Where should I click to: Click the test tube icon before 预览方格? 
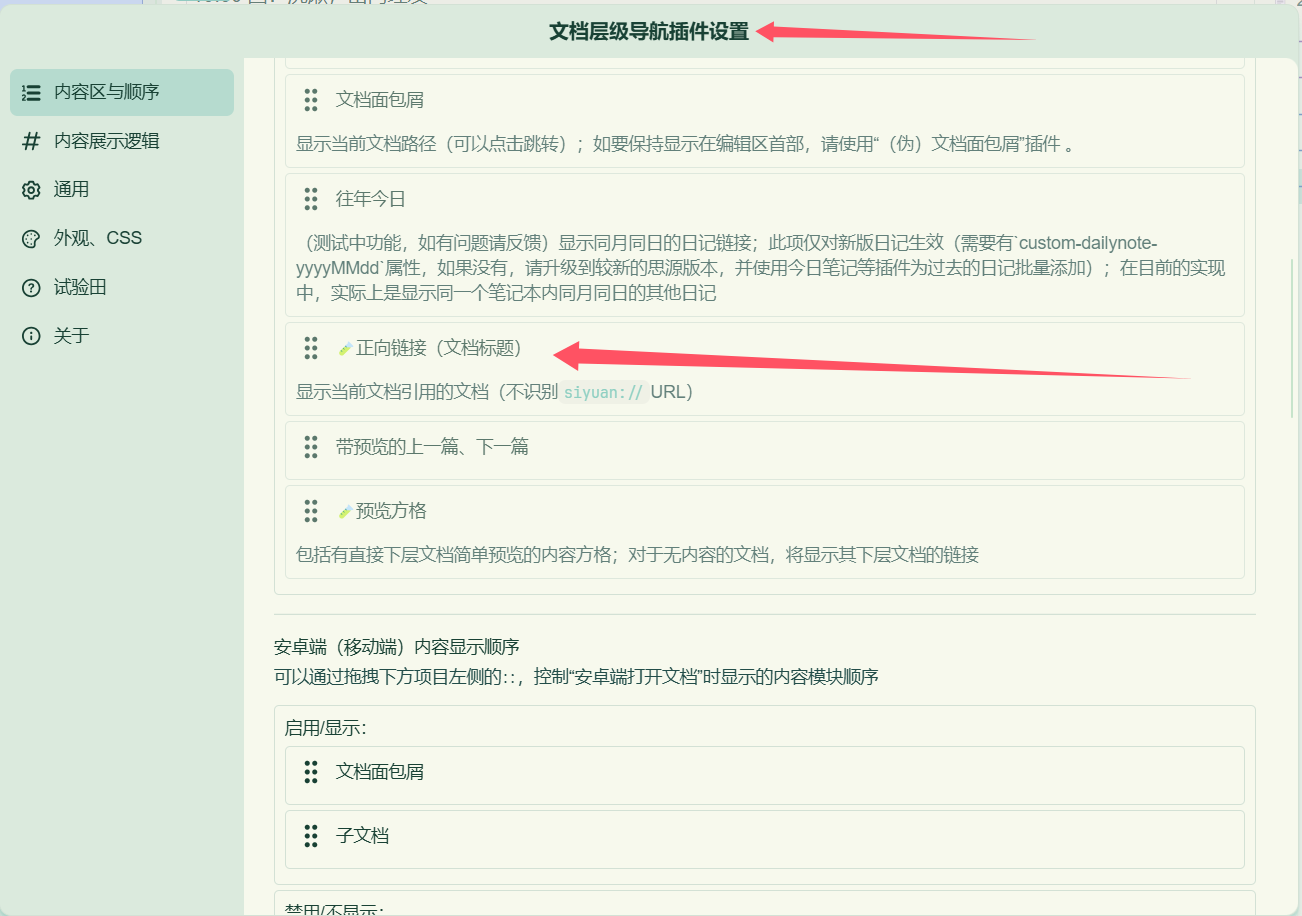tap(345, 511)
